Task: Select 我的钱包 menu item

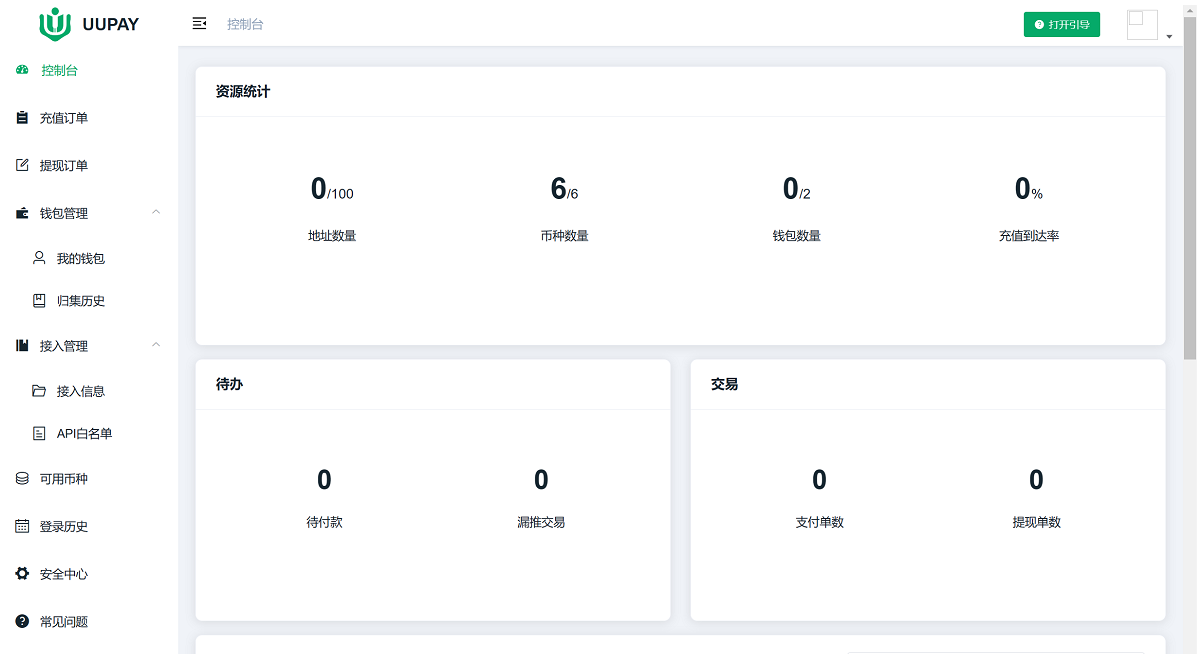Action: [x=80, y=258]
